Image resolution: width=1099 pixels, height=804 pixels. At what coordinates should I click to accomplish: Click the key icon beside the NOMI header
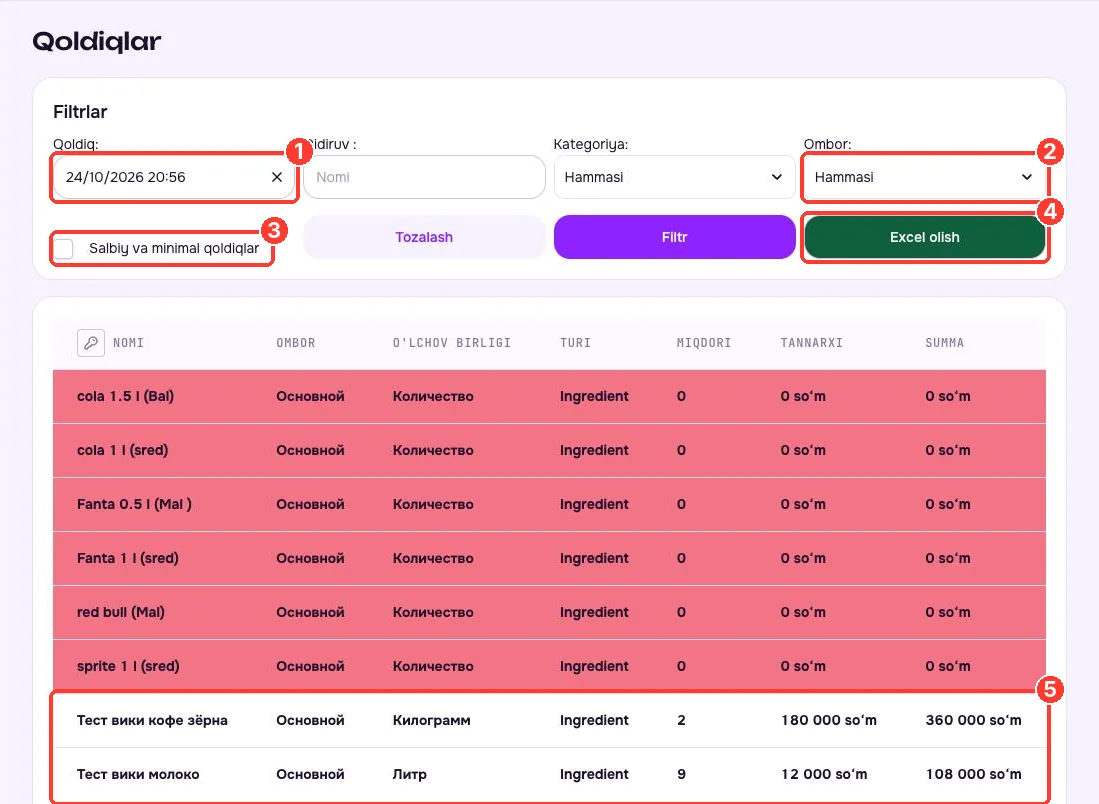coord(91,343)
